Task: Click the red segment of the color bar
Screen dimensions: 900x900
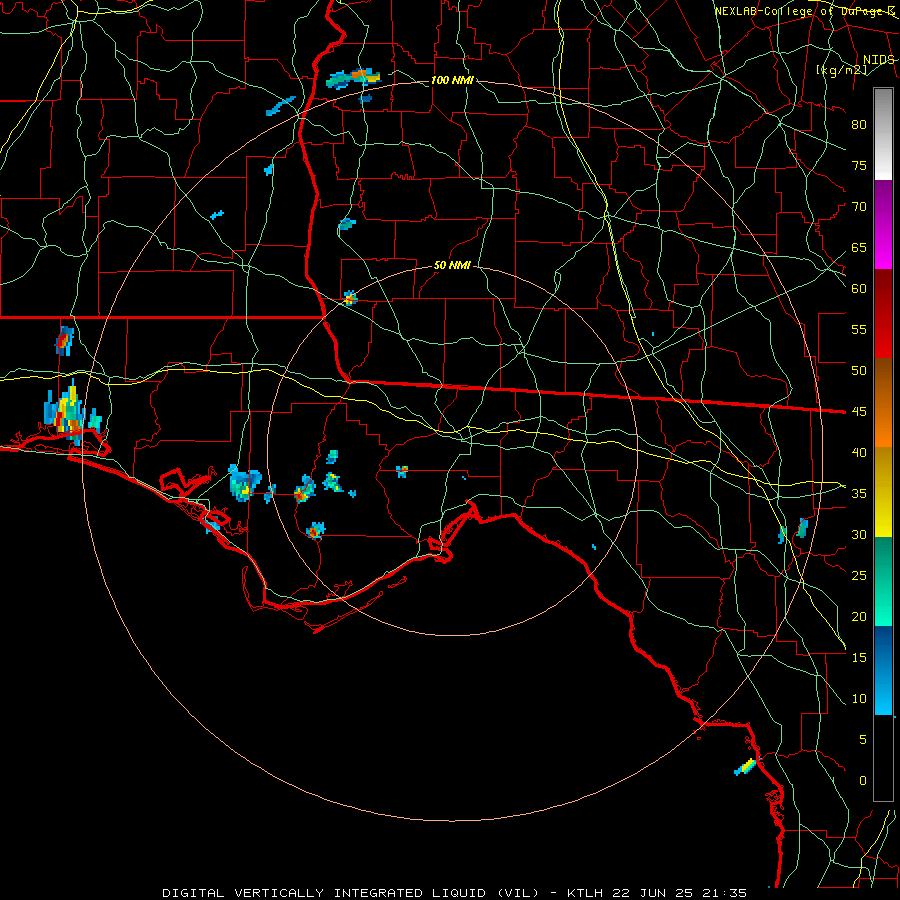Action: (x=883, y=314)
